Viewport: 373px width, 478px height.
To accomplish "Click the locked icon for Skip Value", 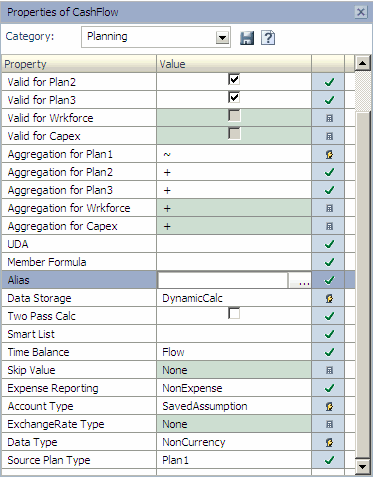I will [x=329, y=370].
